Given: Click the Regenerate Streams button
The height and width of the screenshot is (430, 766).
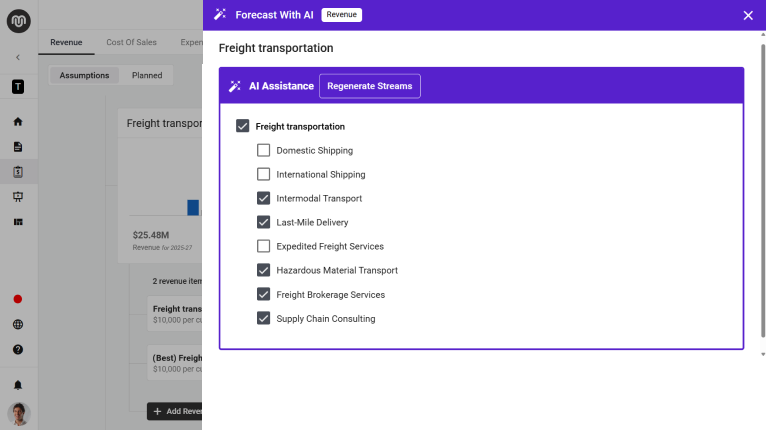Looking at the screenshot, I should (x=369, y=86).
